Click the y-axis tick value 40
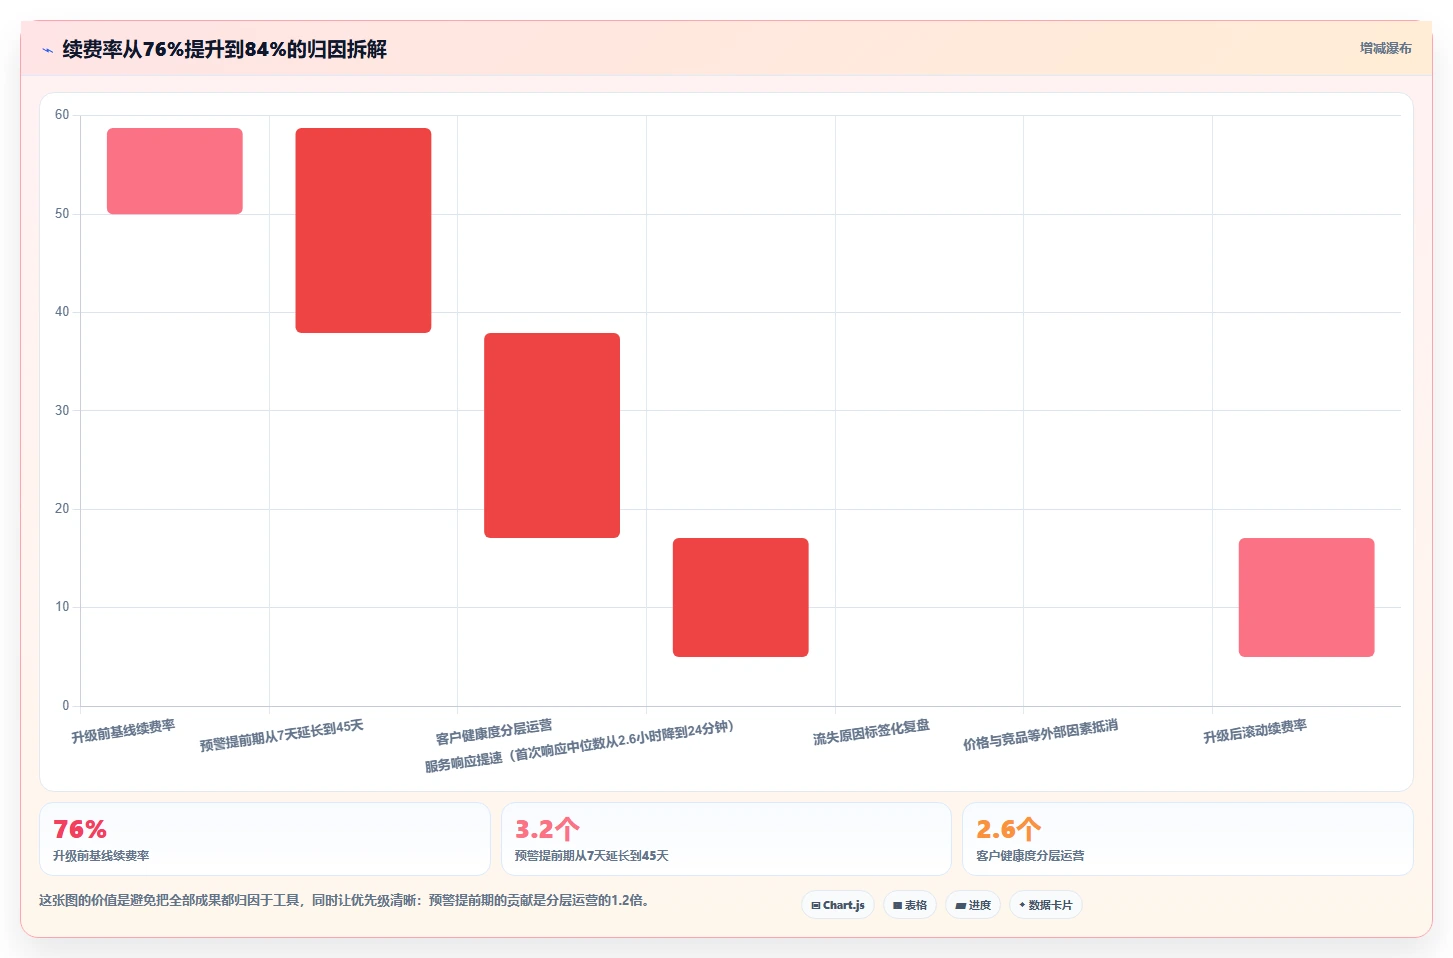Screen dimensions: 1453x958 point(62,312)
